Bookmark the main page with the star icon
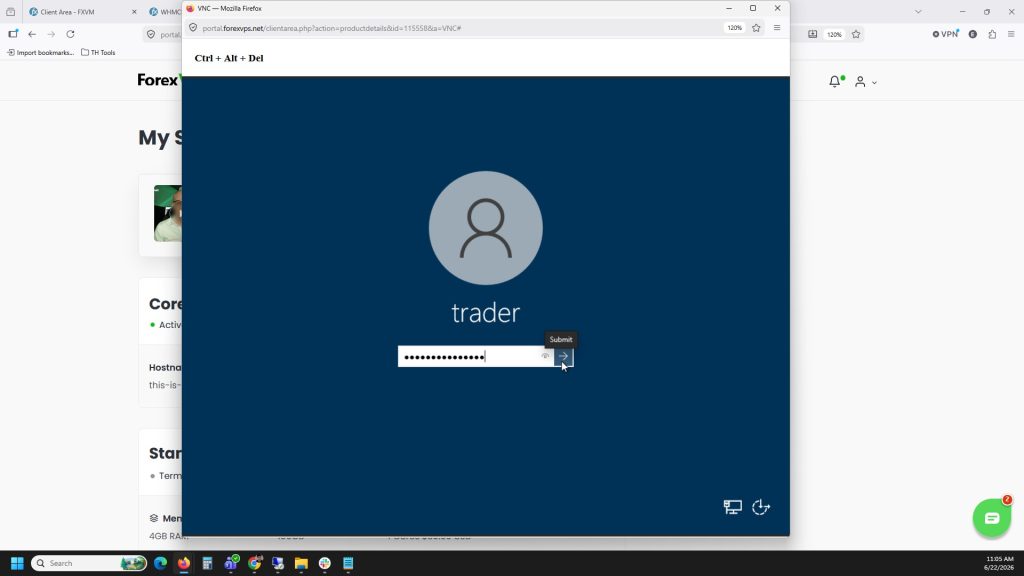Viewport: 1024px width, 576px height. click(x=856, y=34)
